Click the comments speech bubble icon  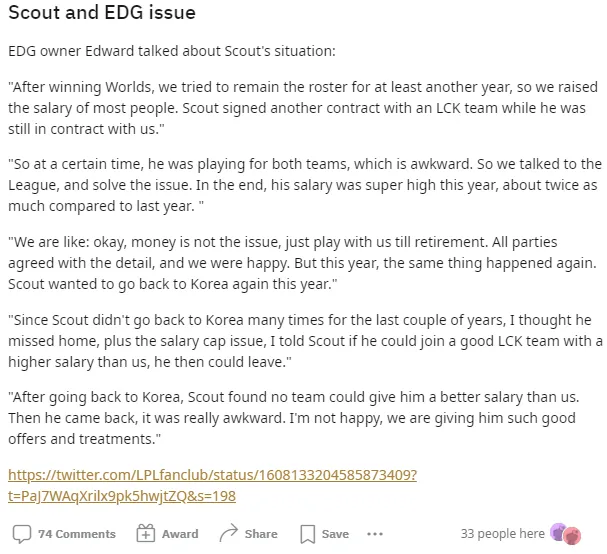pyautogui.click(x=21, y=533)
